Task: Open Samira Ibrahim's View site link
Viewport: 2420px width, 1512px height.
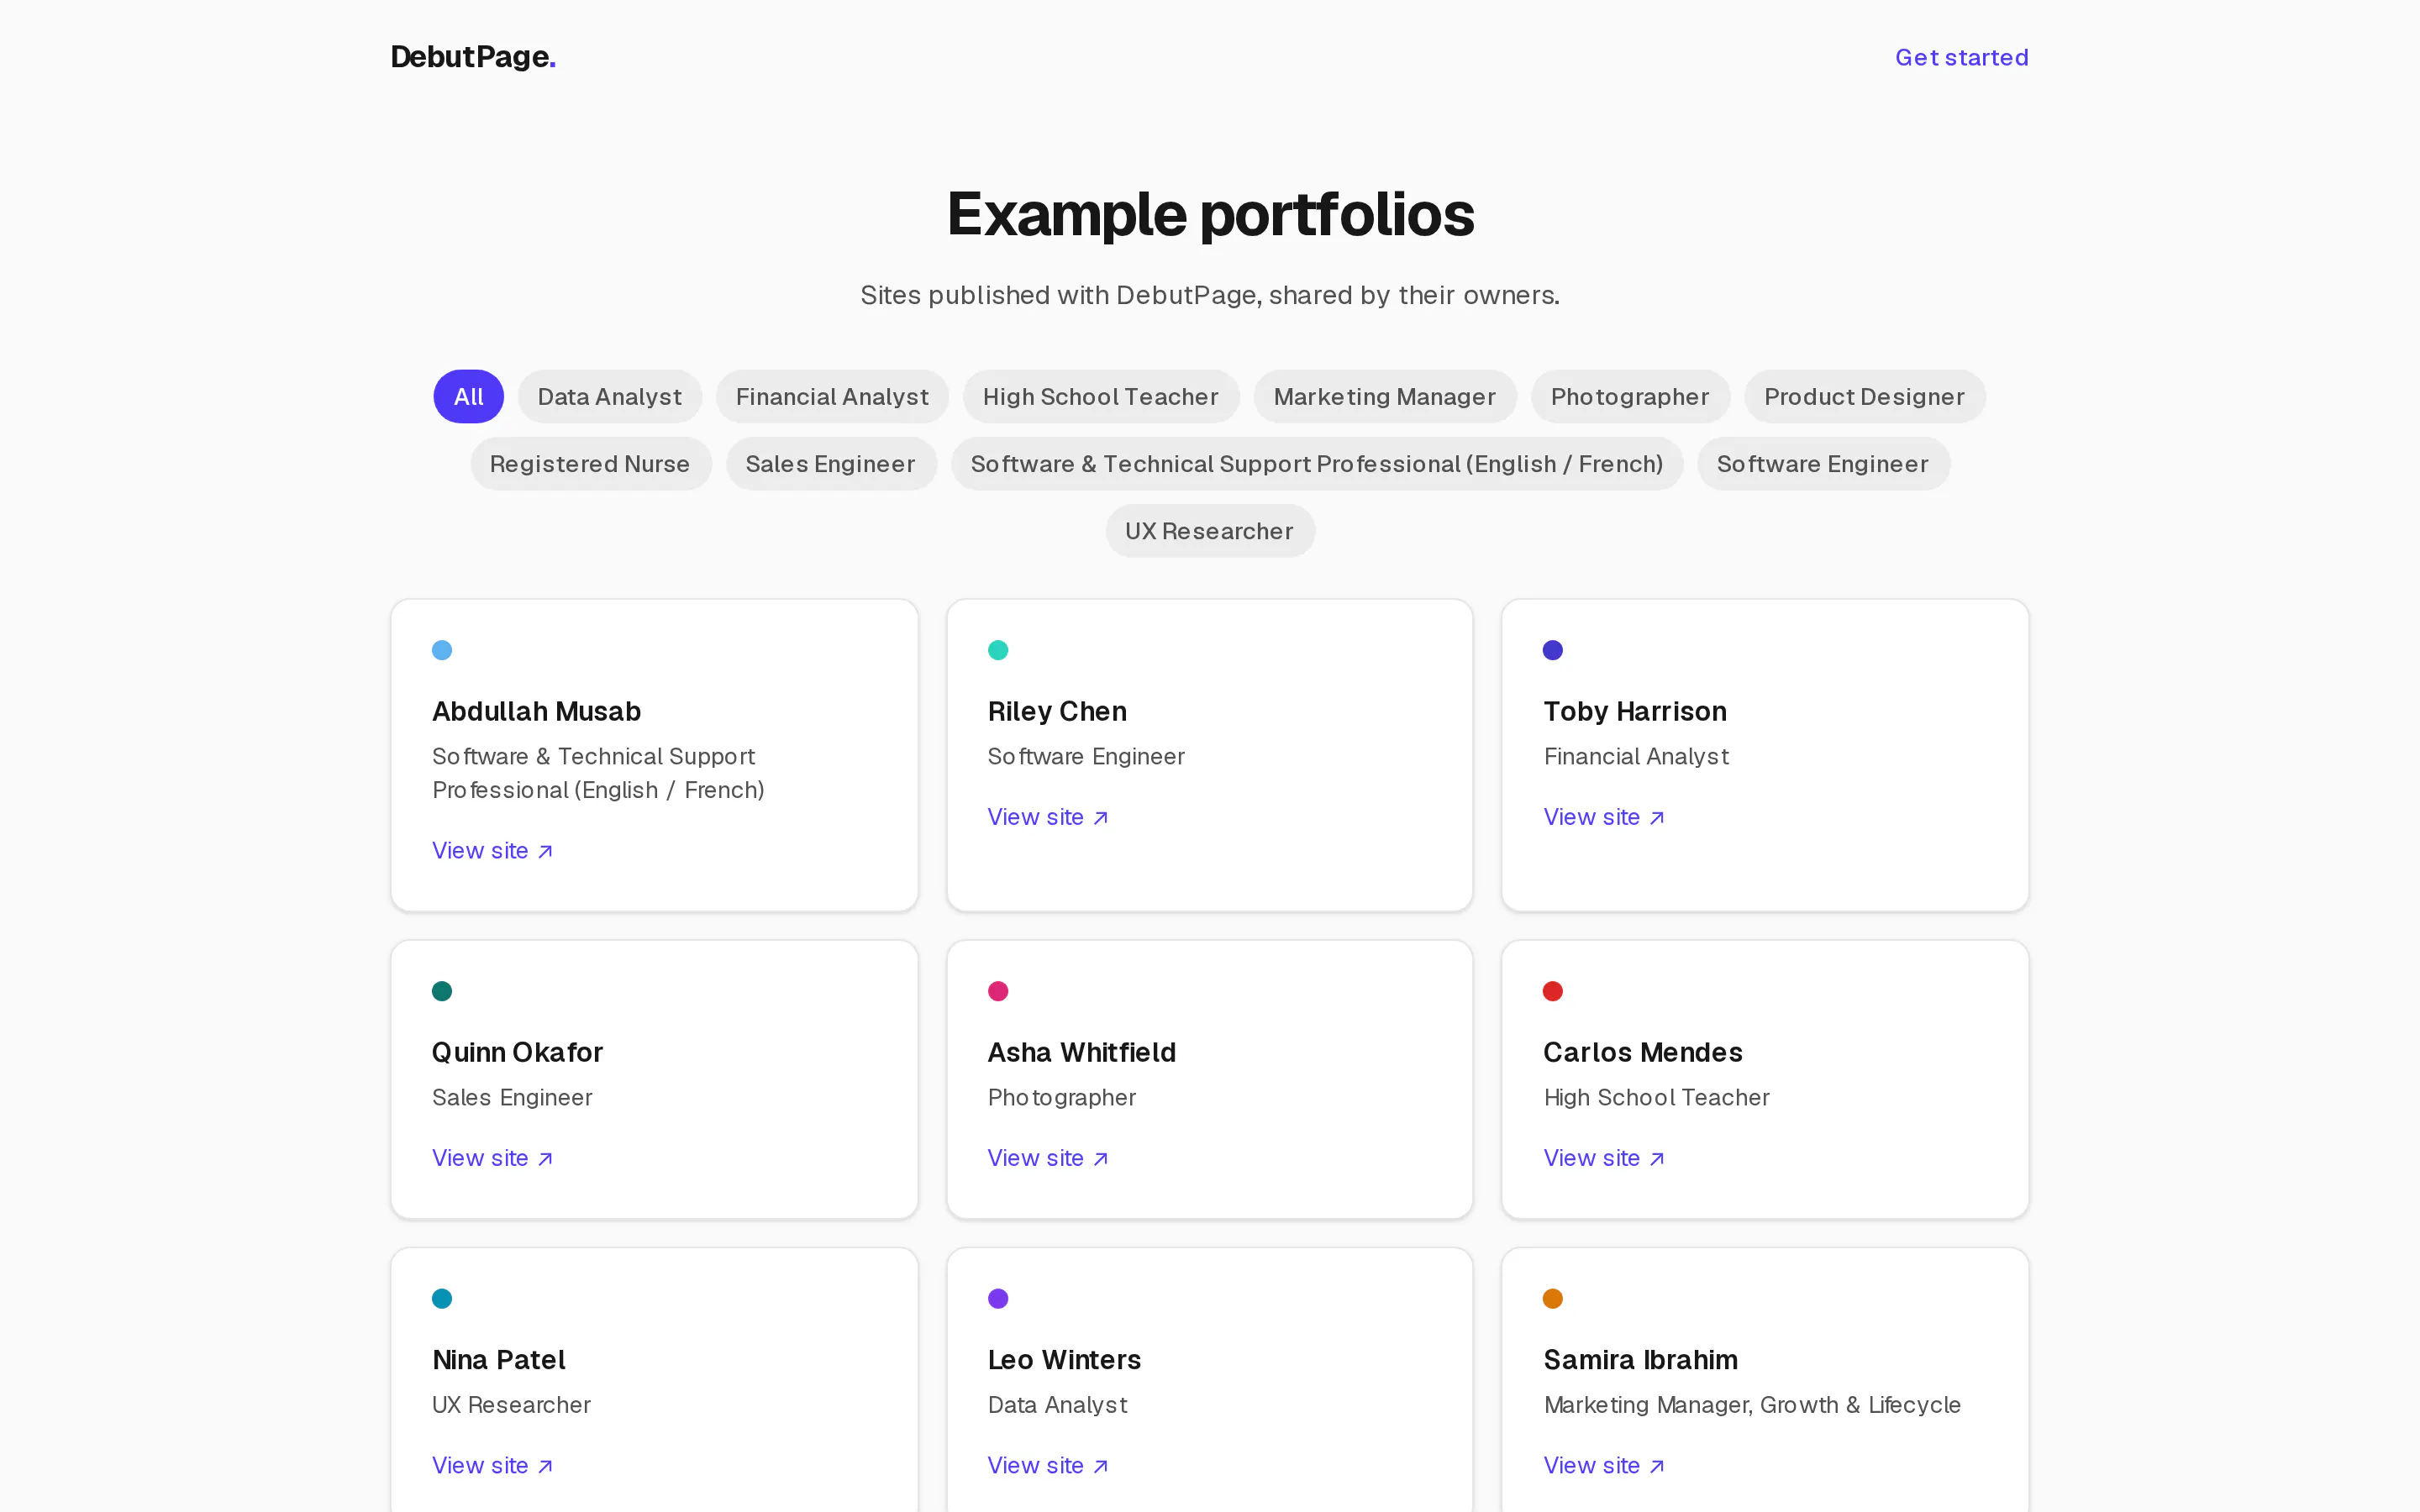Action: (1604, 1465)
